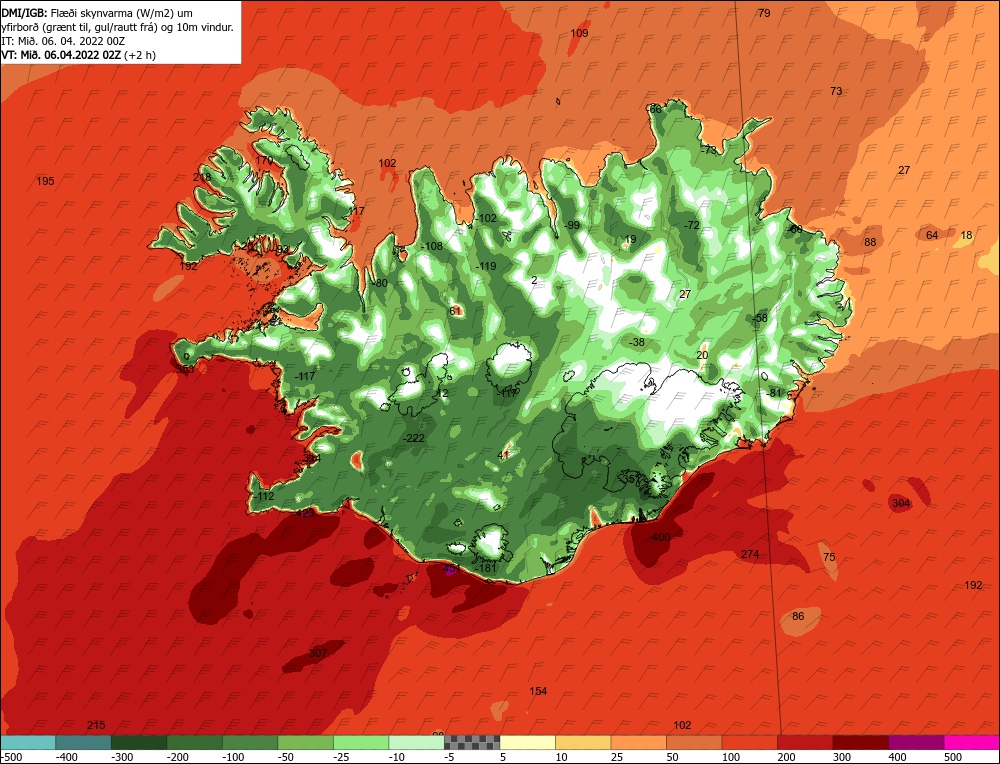Pick pale yellow swatch between 5 and 10
Screen dimensions: 1000x764
point(527,742)
